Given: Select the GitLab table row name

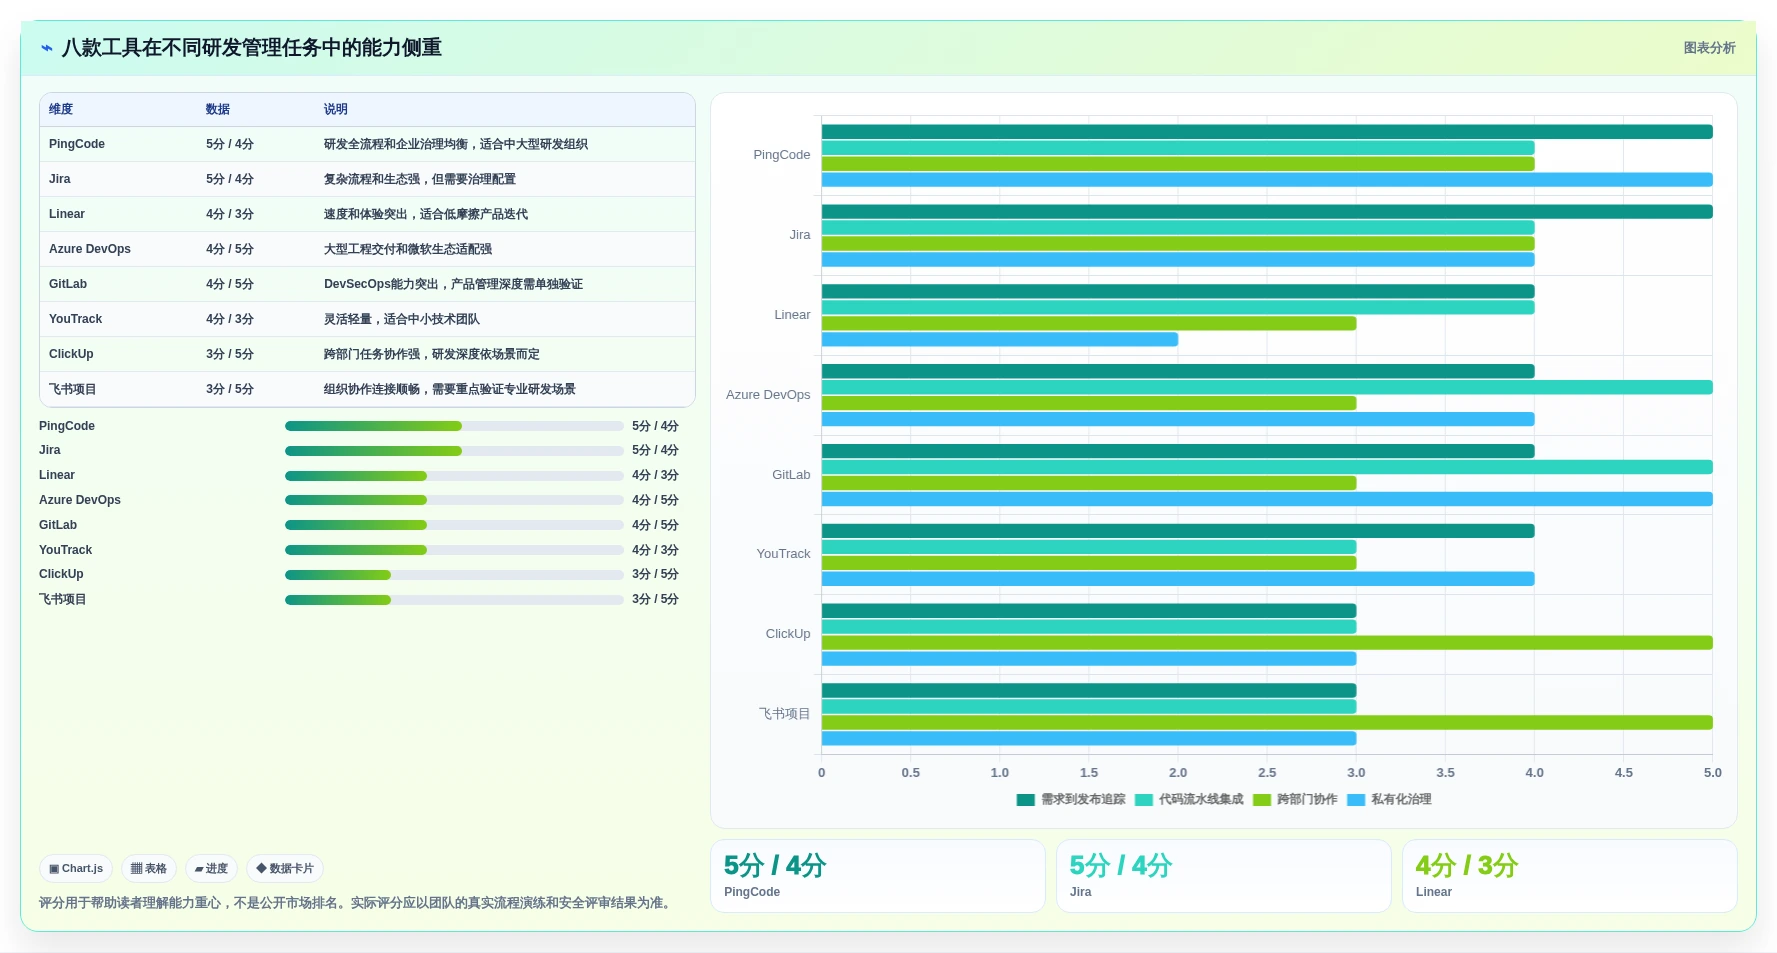Looking at the screenshot, I should pyautogui.click(x=68, y=284).
